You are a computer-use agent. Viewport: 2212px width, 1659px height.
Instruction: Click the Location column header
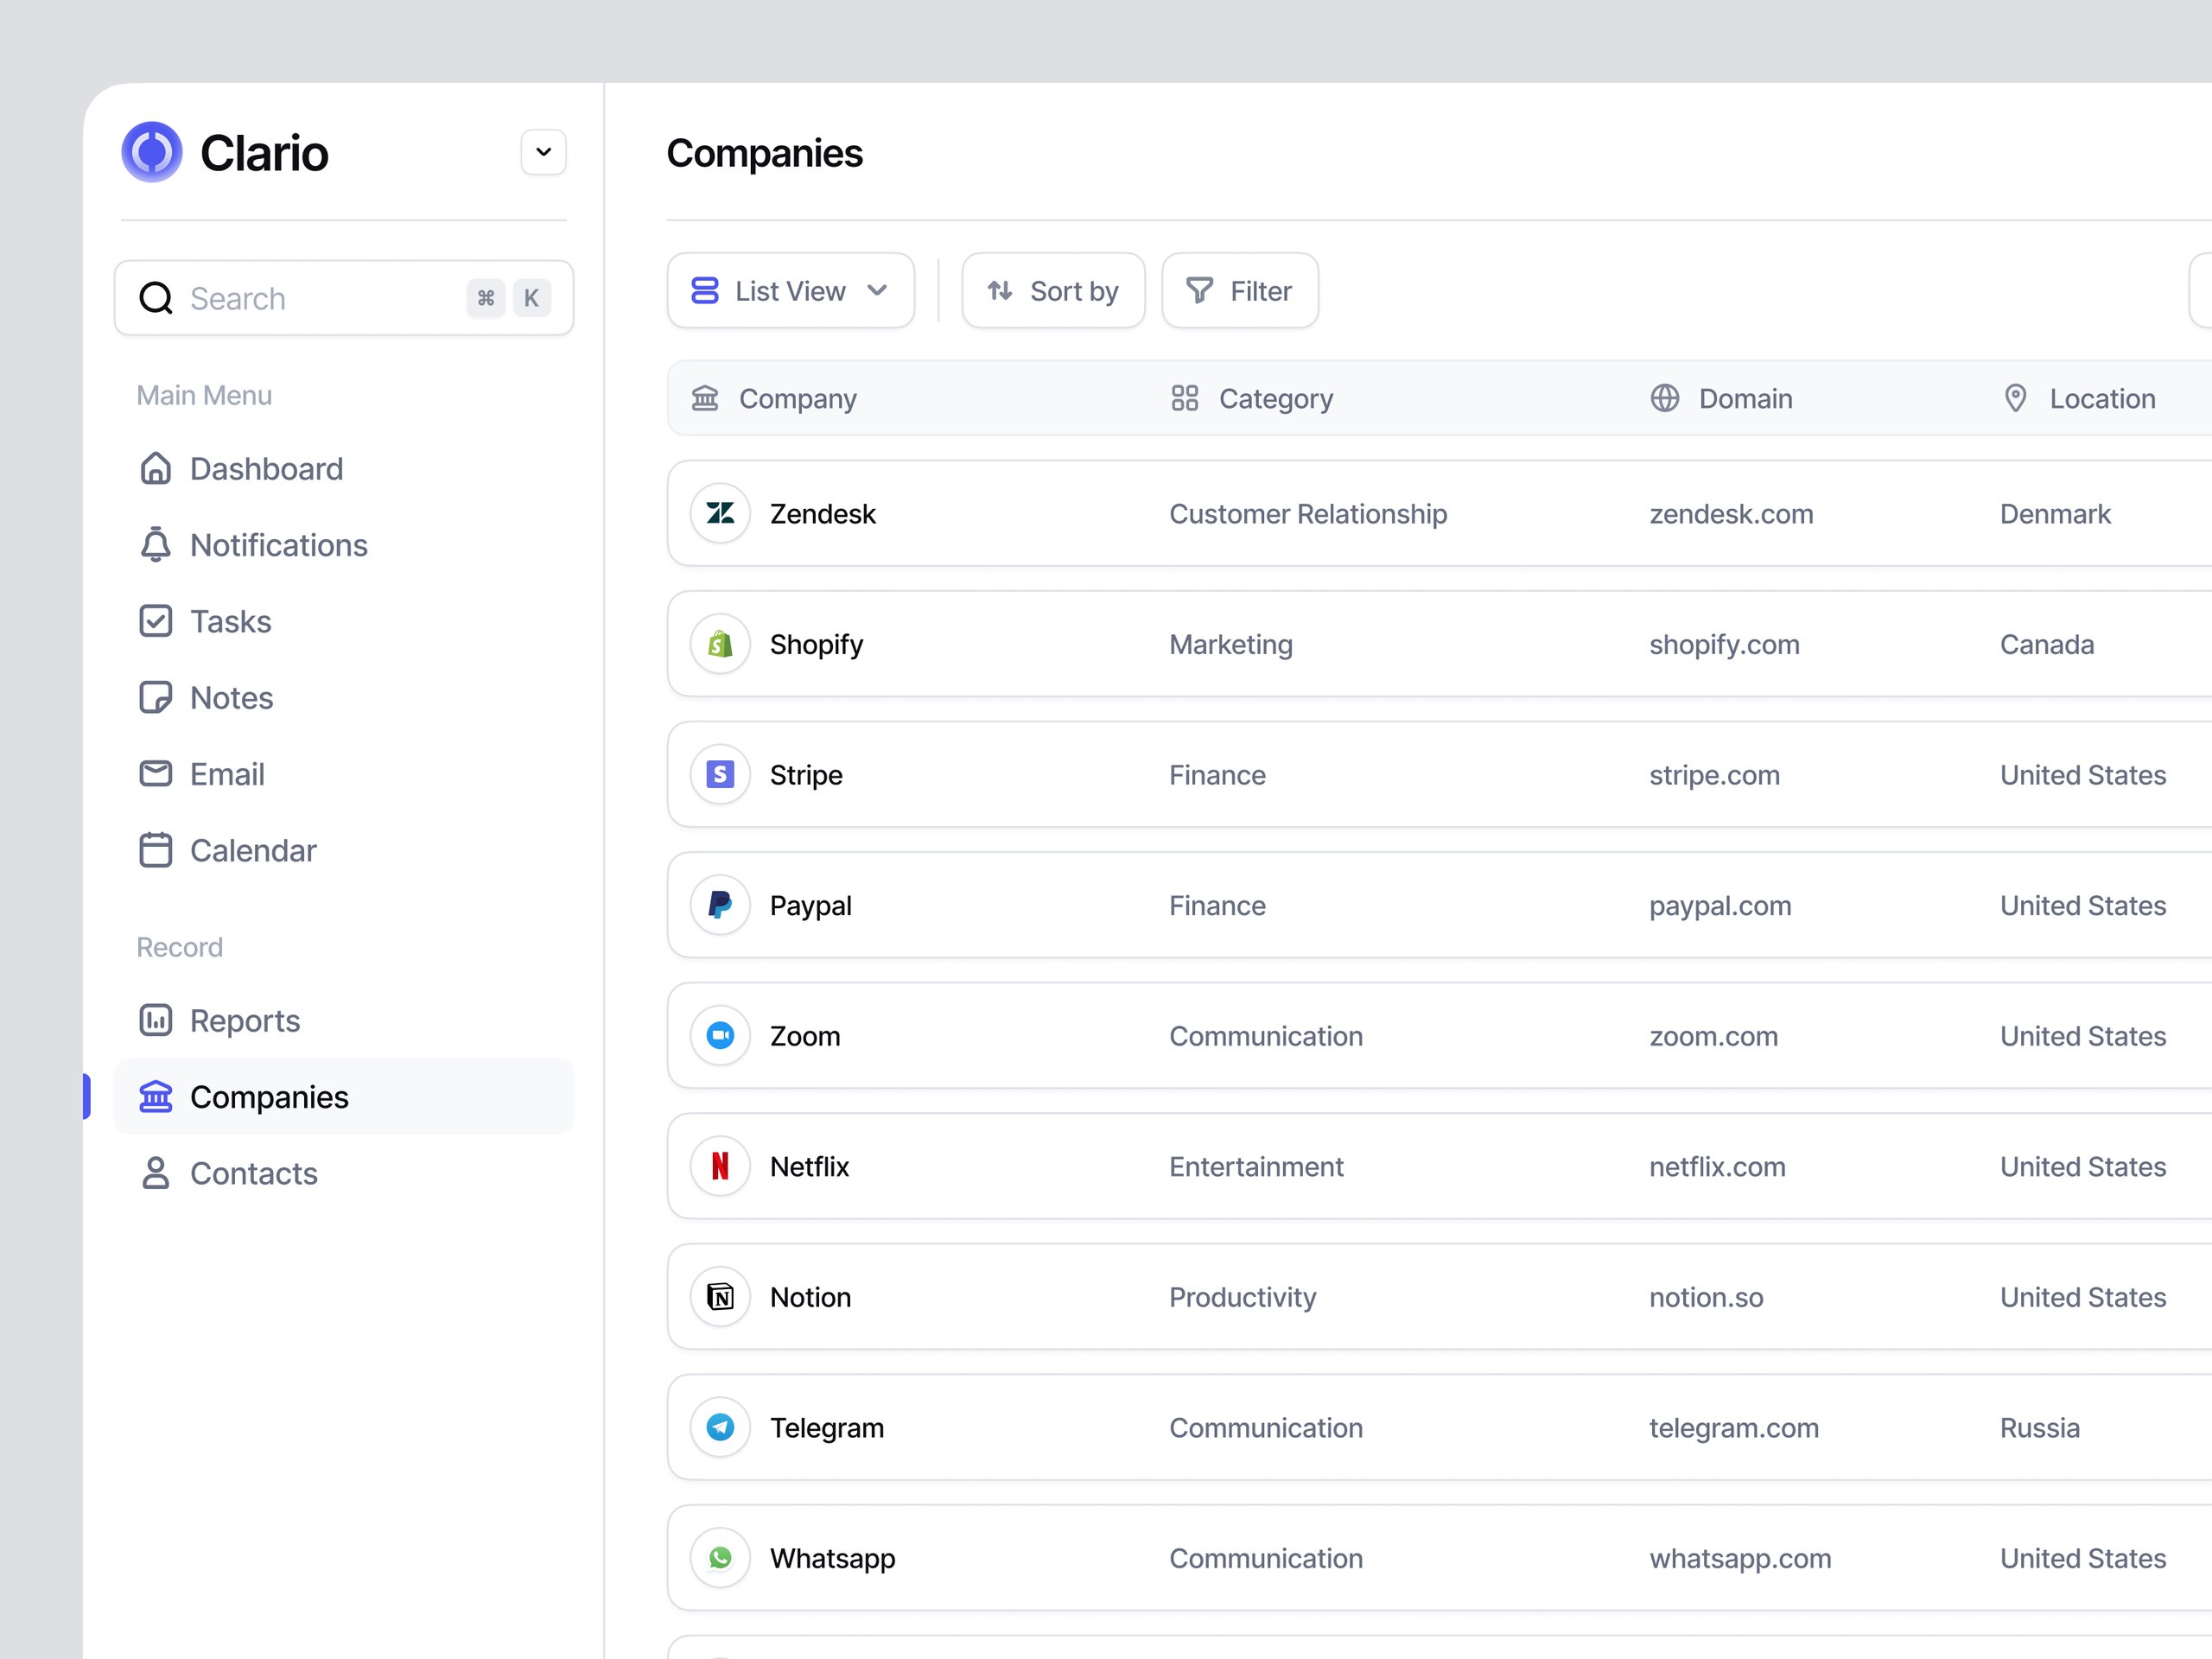2079,399
